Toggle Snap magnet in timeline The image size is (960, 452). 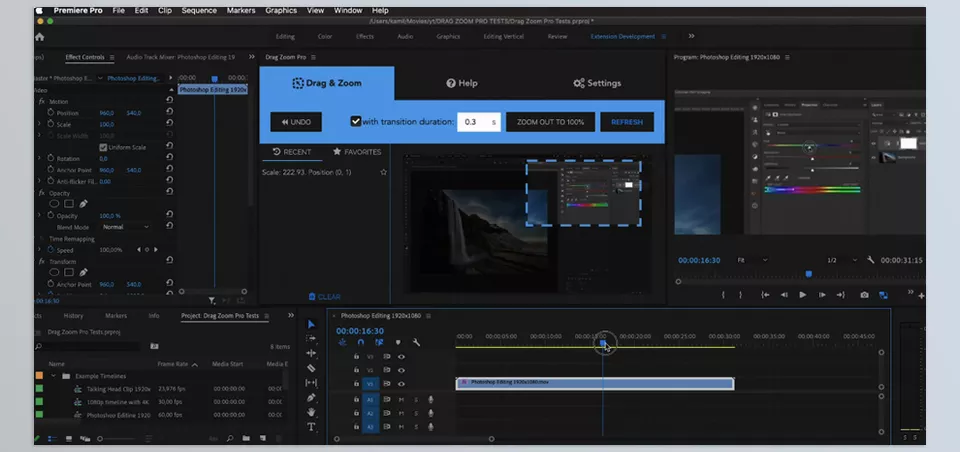point(361,342)
